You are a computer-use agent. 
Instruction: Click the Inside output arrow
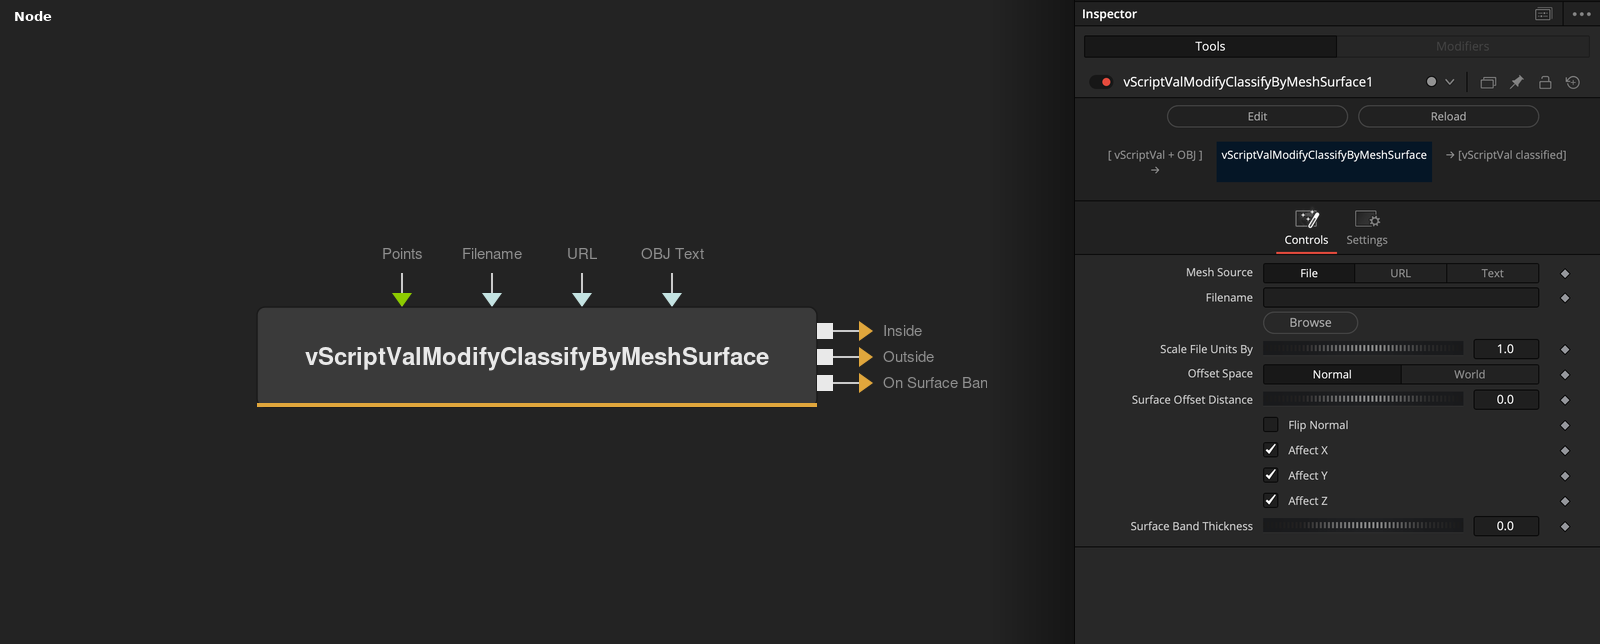tap(866, 331)
